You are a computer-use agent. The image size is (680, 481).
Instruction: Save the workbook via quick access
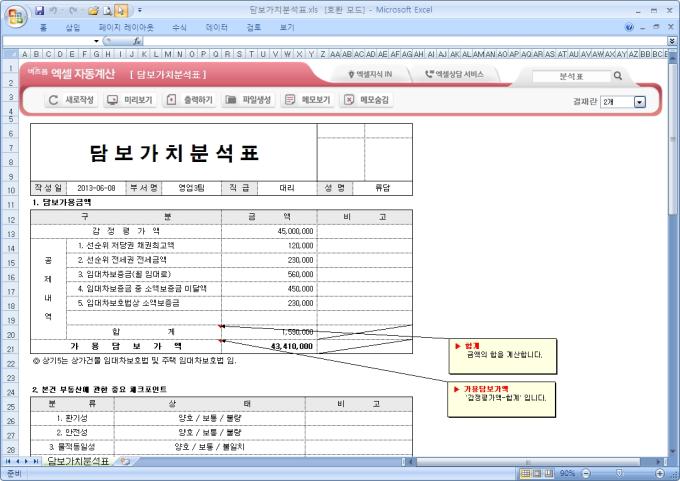pos(39,11)
